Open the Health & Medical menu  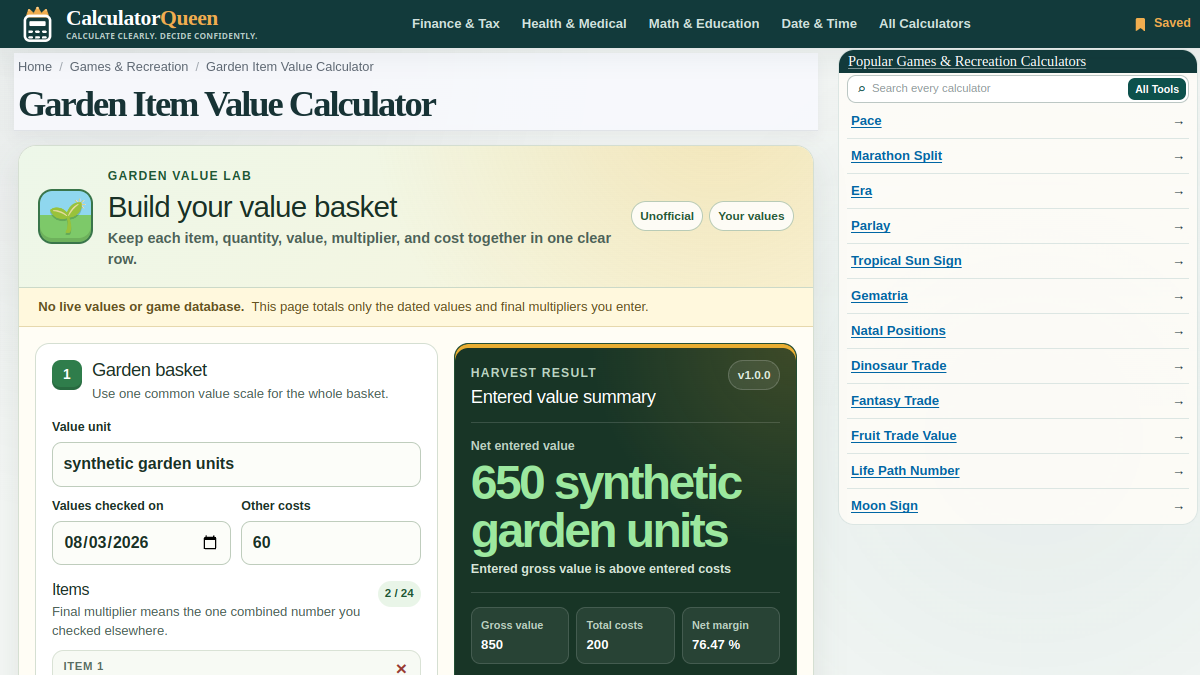click(x=574, y=23)
